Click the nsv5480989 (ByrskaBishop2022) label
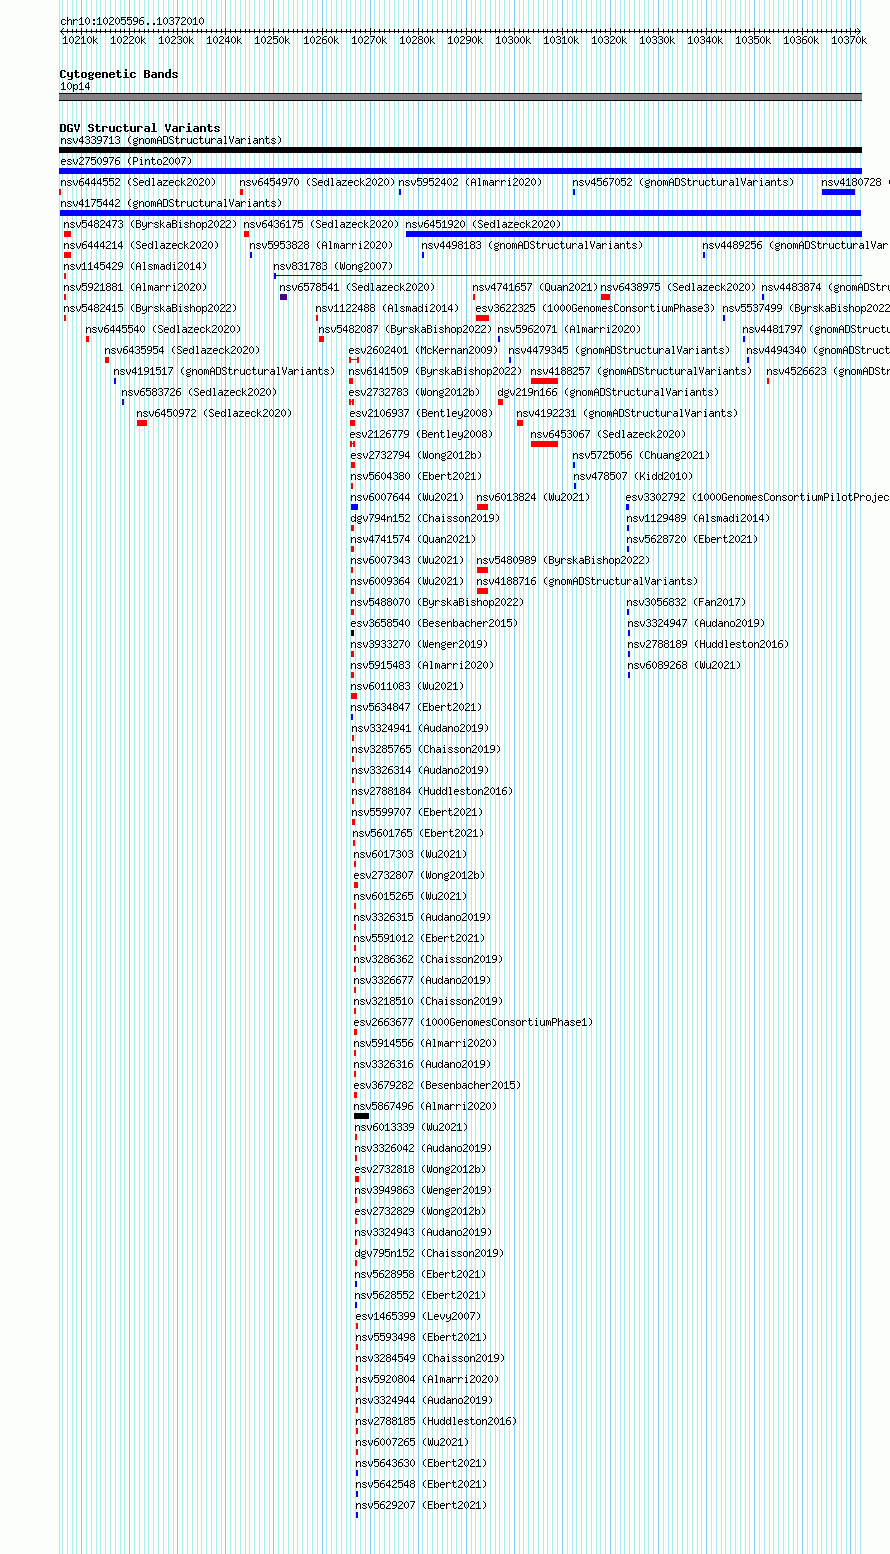 [x=563, y=560]
